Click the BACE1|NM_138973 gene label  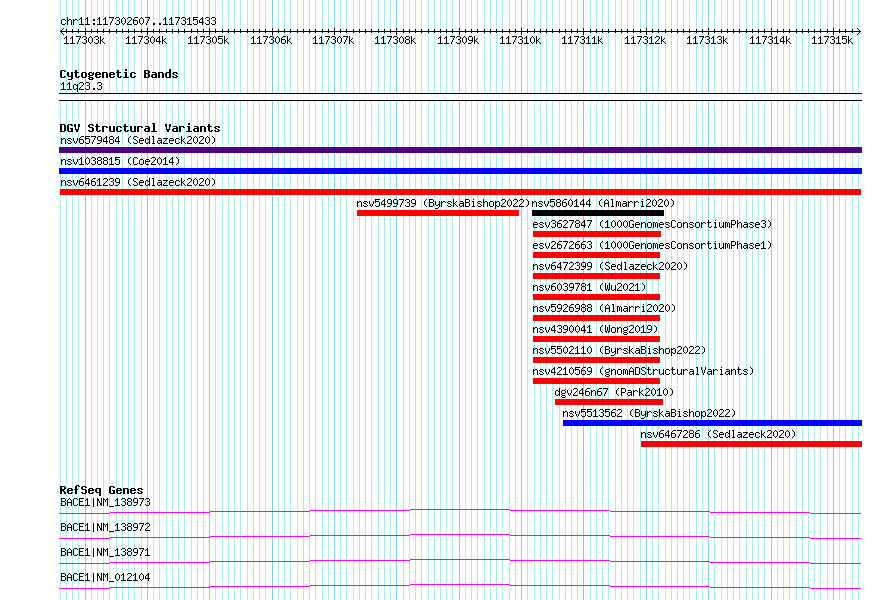(105, 502)
